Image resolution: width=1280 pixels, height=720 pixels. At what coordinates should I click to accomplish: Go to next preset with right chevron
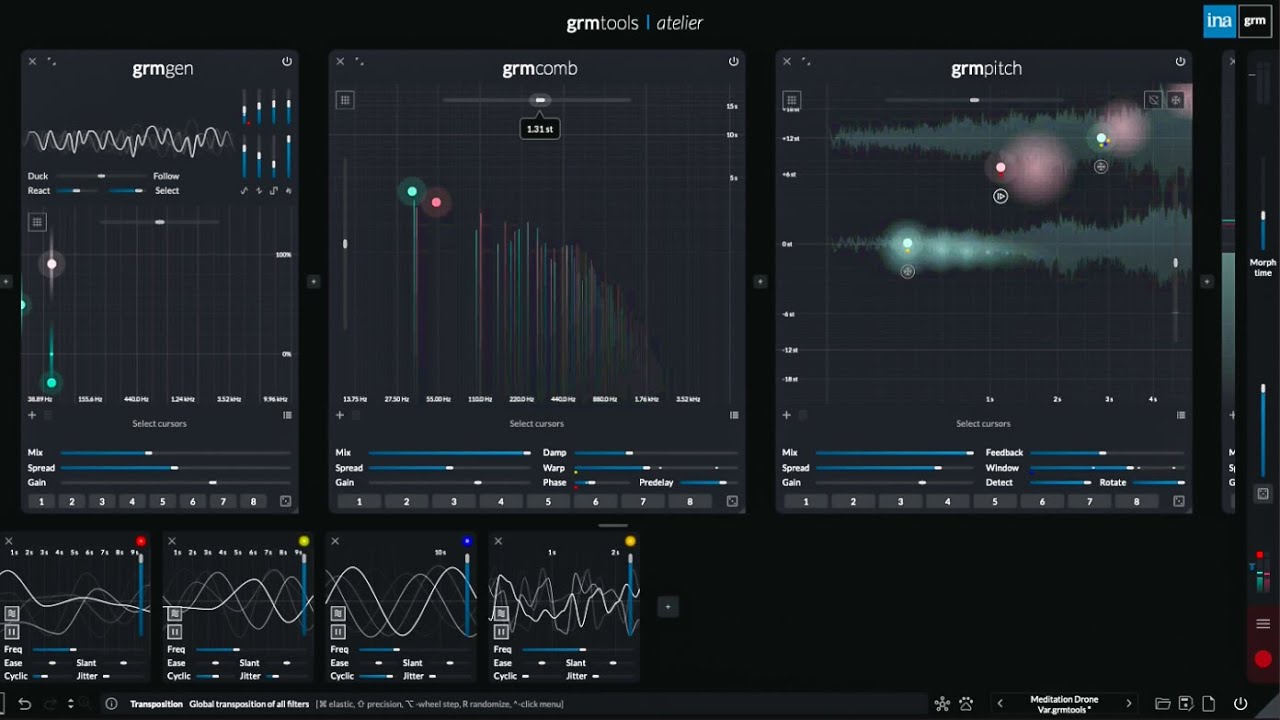click(1129, 704)
